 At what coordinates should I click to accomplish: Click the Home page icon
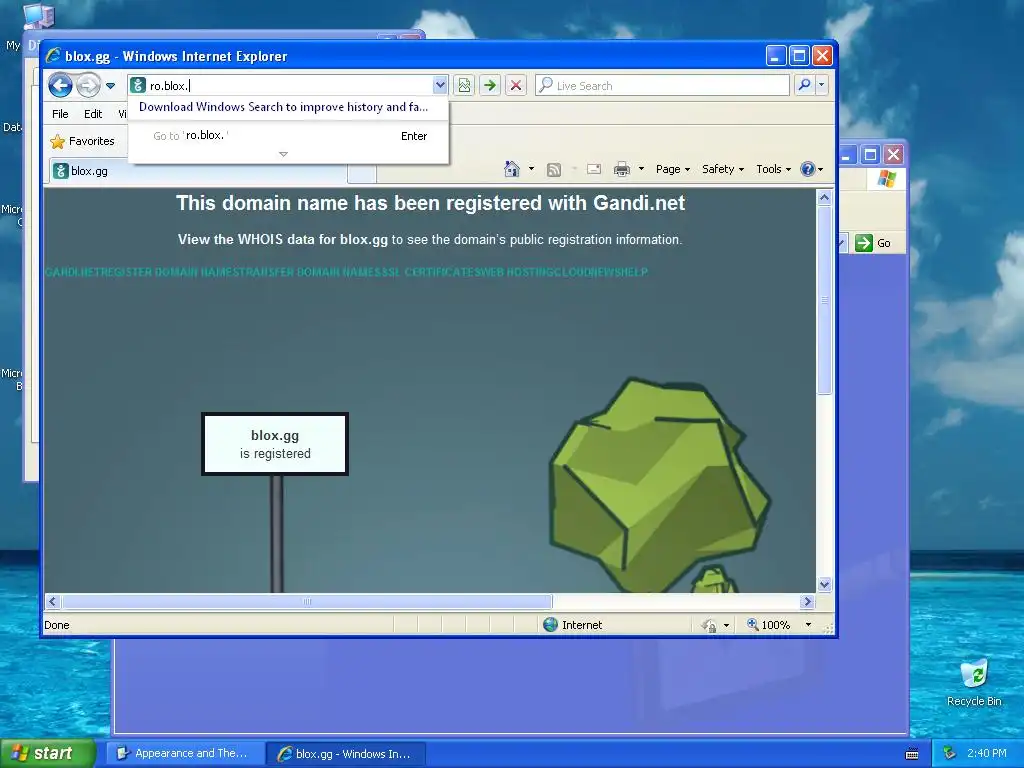point(512,169)
